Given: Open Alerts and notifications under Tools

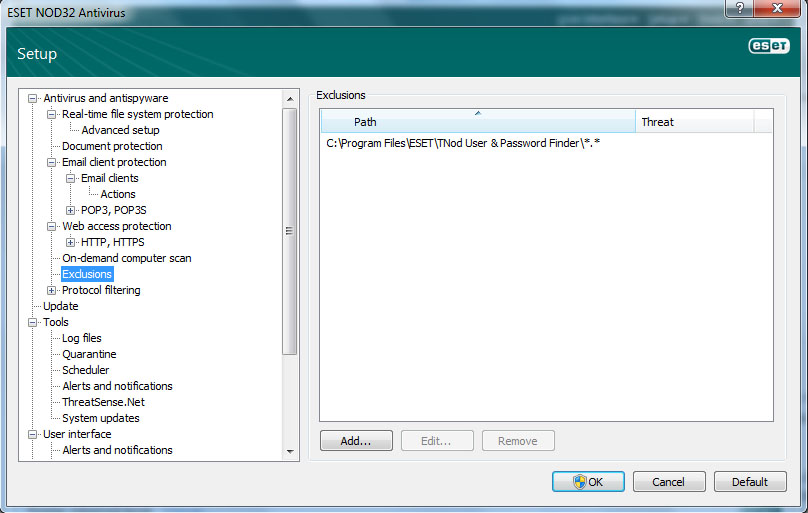Looking at the screenshot, I should (117, 386).
